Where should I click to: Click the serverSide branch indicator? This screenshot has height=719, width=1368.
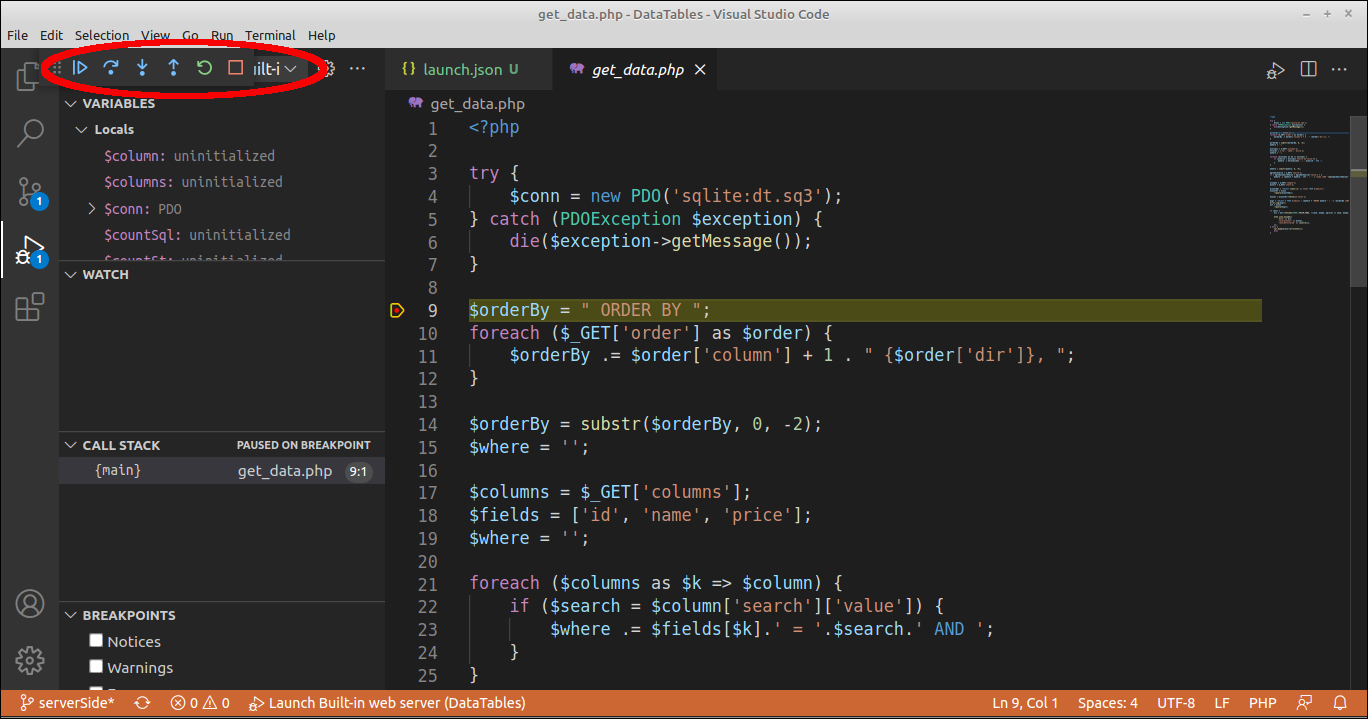pyautogui.click(x=66, y=703)
